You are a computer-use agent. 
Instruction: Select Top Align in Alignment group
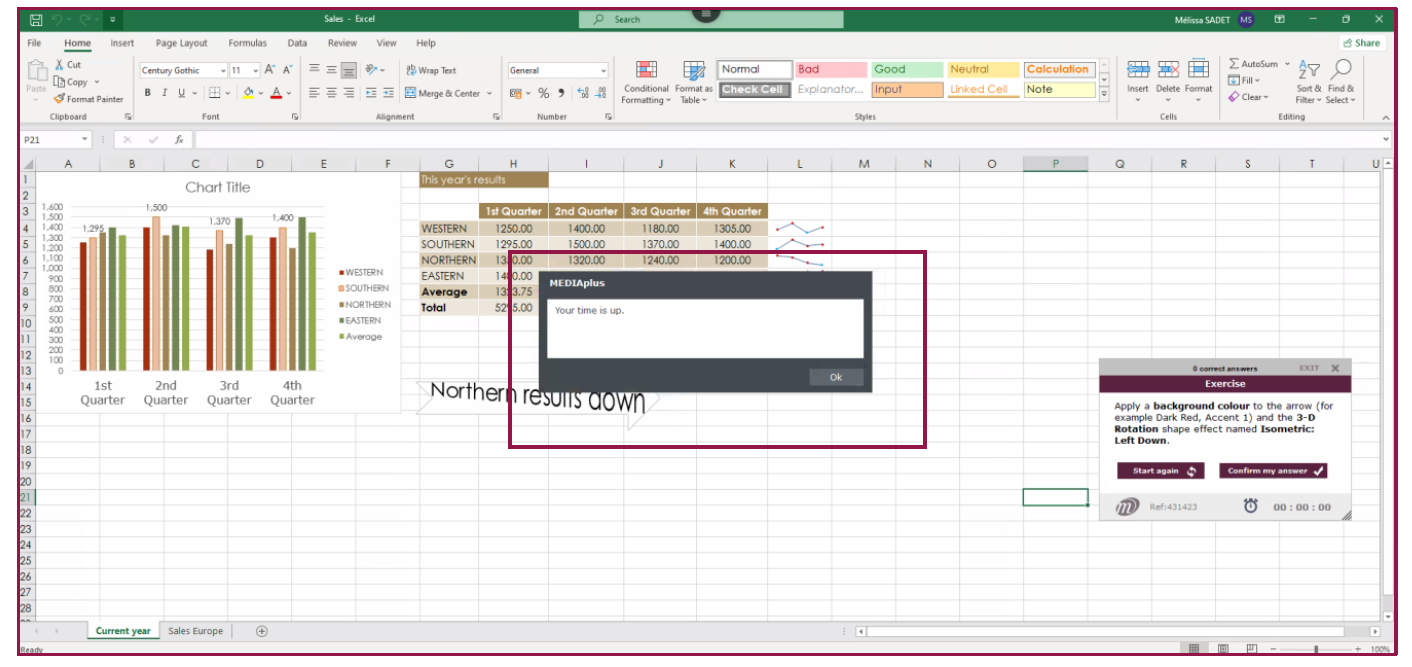pyautogui.click(x=314, y=70)
